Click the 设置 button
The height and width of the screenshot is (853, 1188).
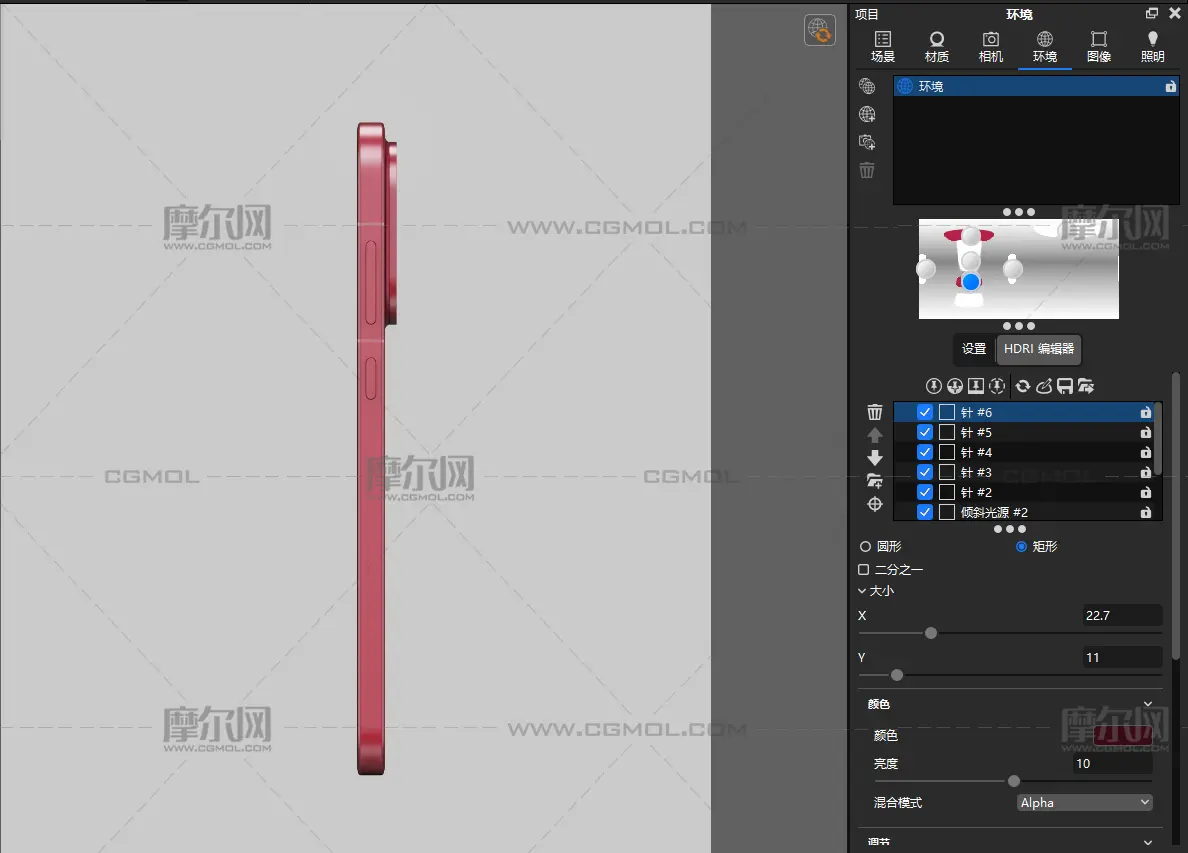point(974,349)
